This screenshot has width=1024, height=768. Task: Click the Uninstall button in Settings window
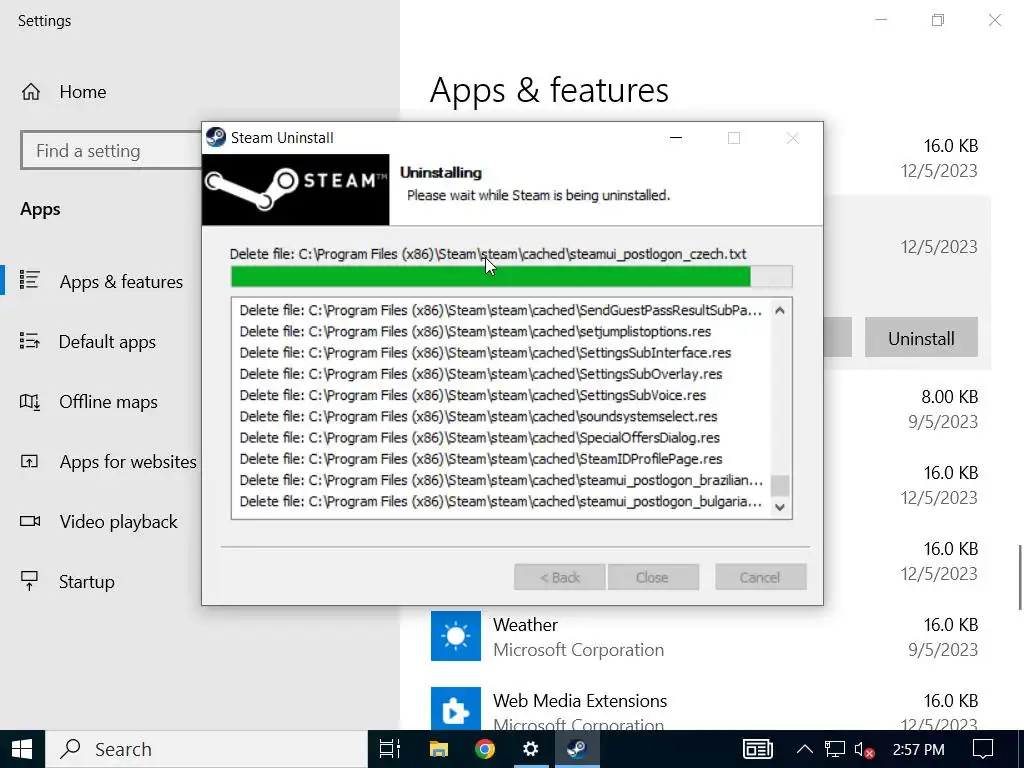pyautogui.click(x=921, y=338)
